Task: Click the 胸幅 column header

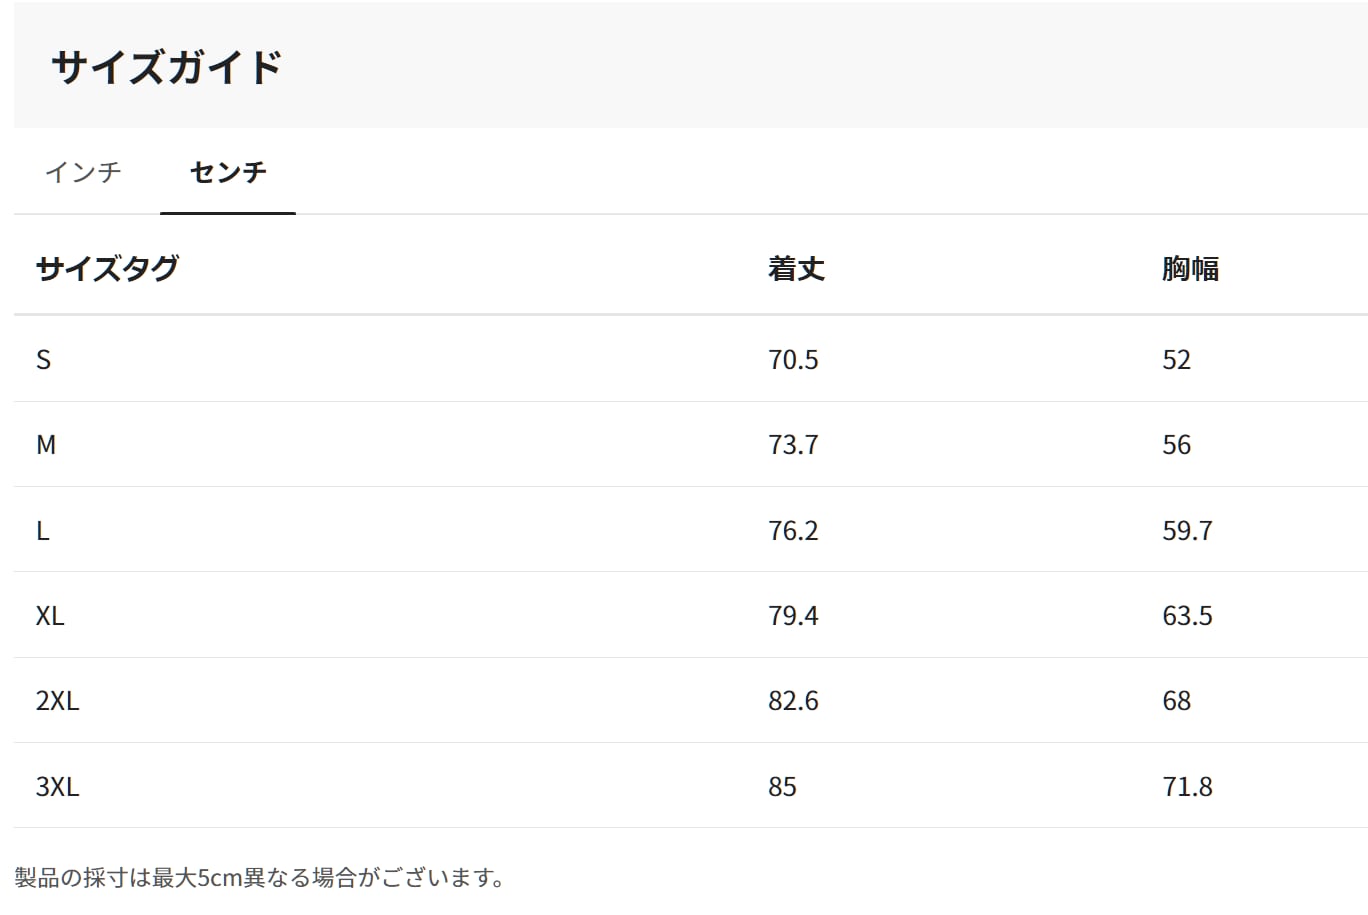Action: click(x=1190, y=268)
